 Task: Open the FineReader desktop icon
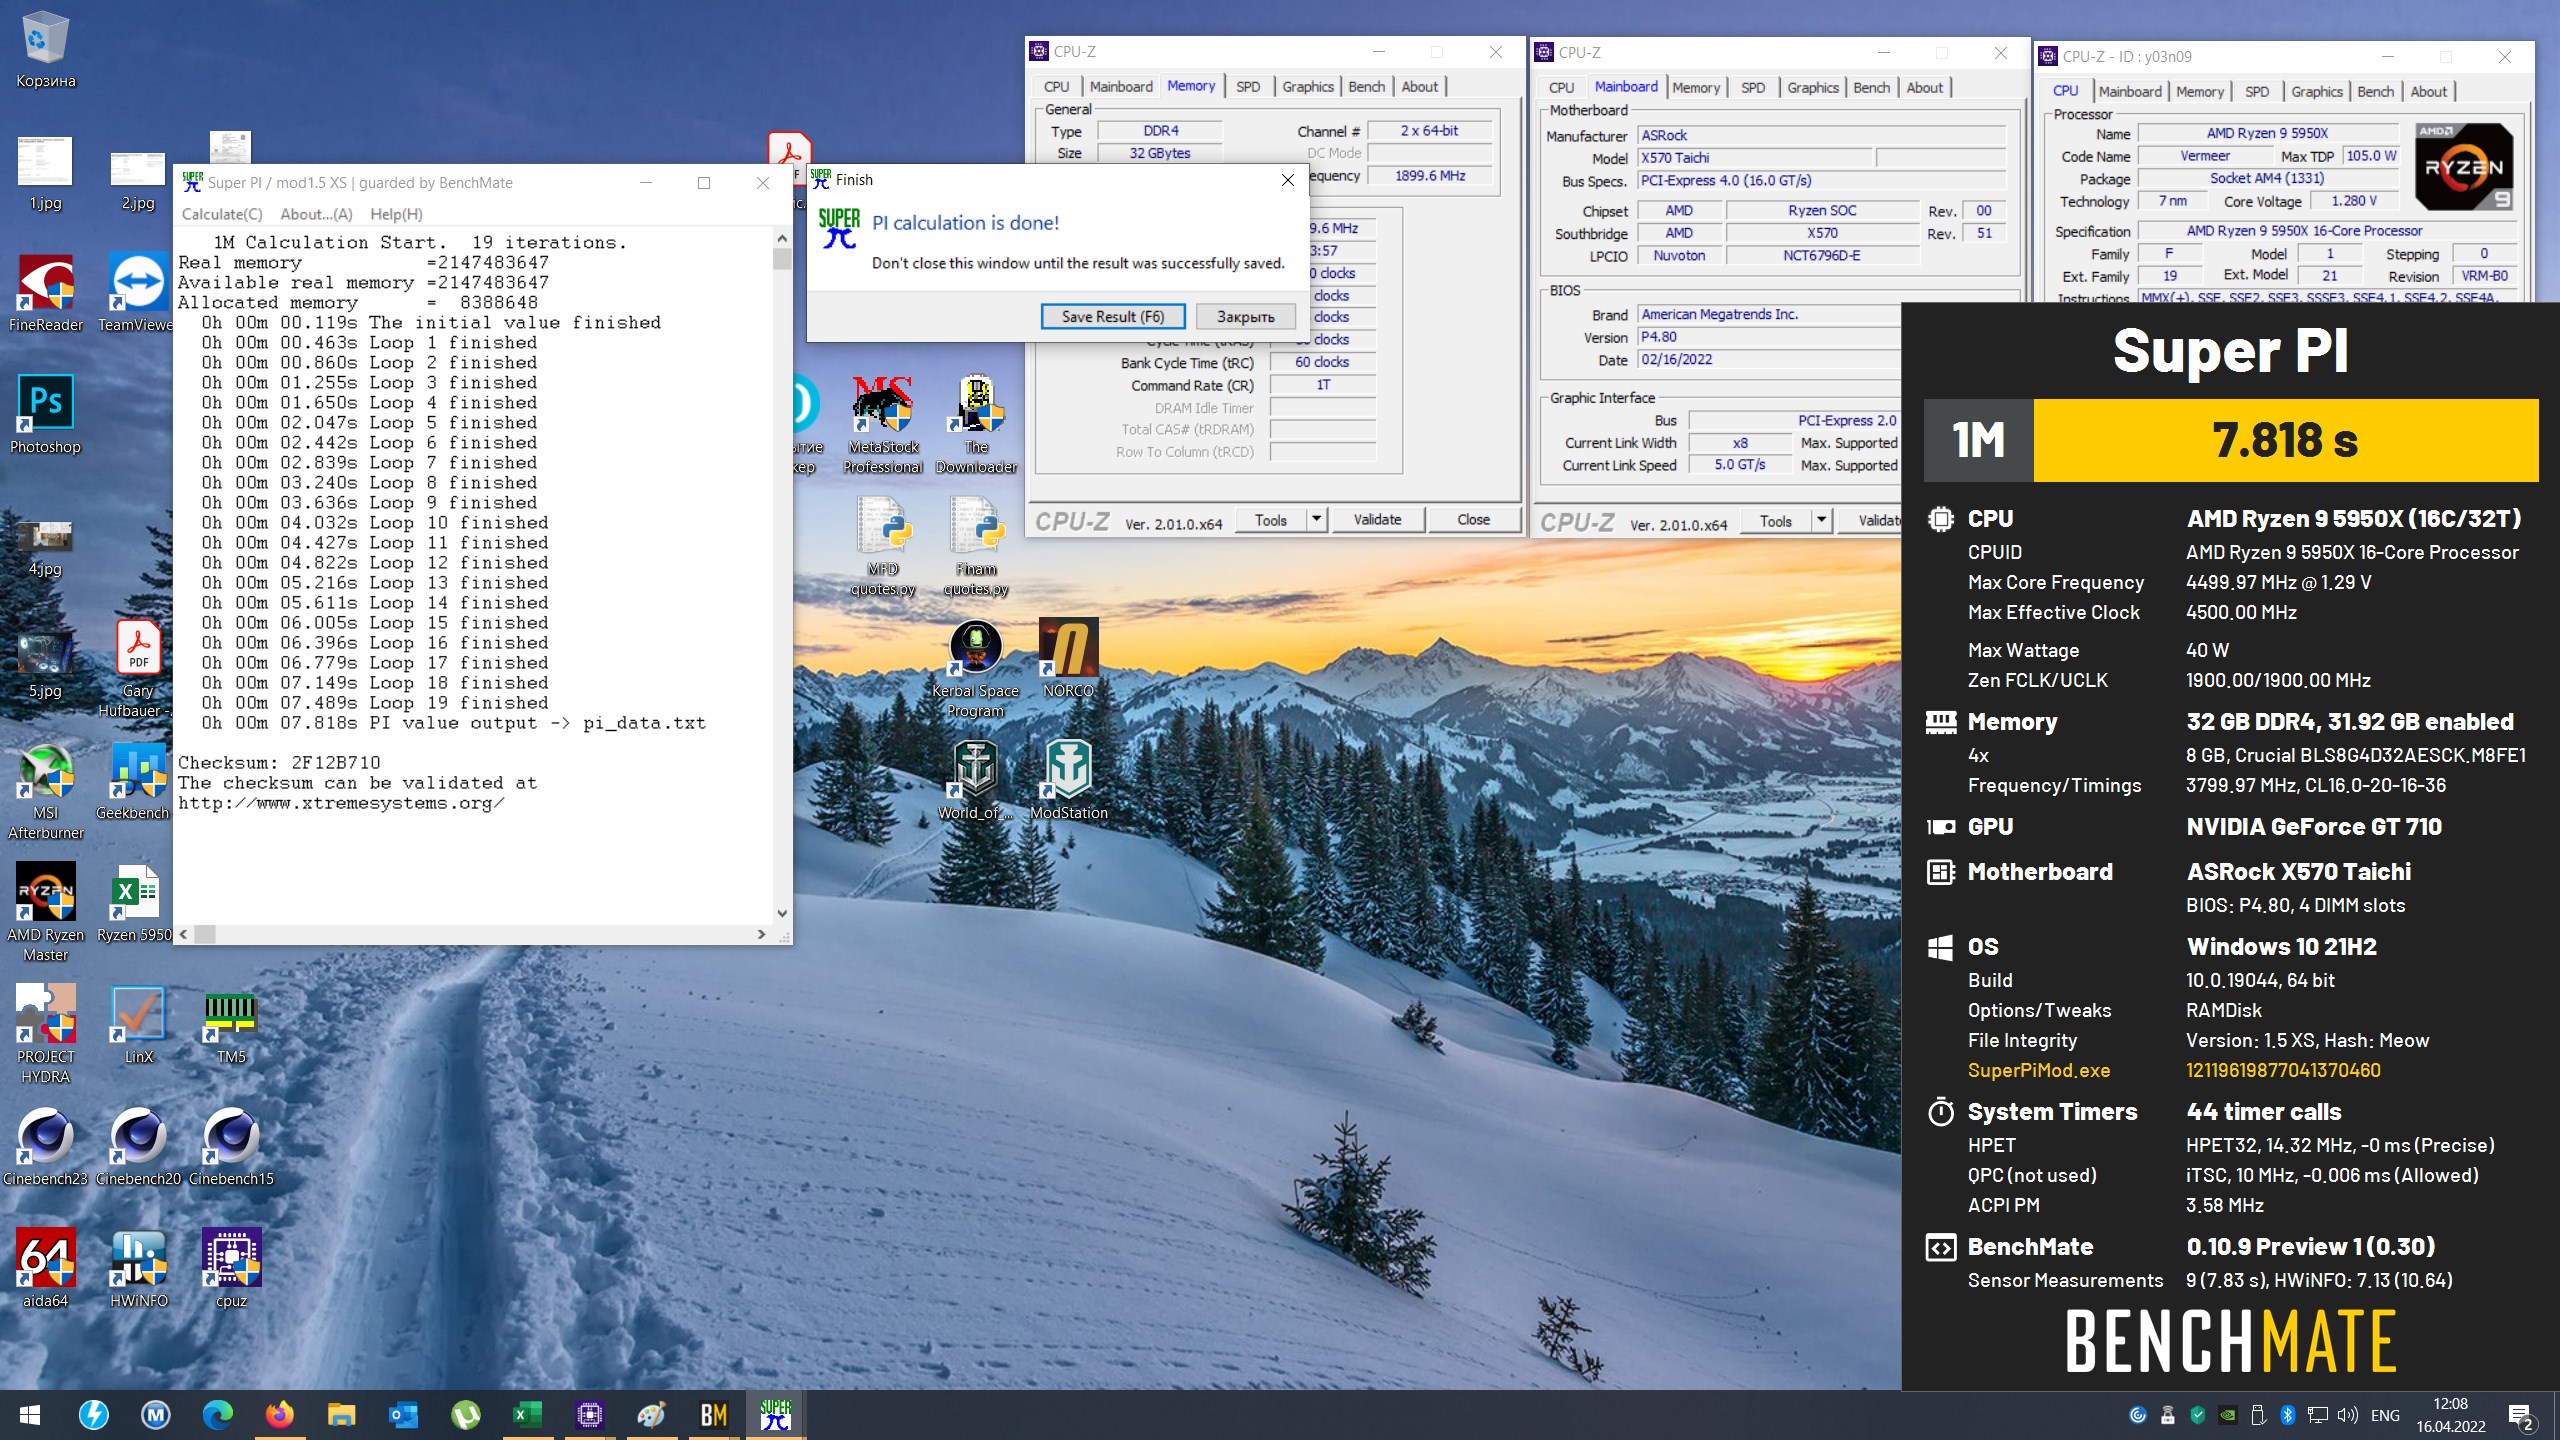point(45,294)
